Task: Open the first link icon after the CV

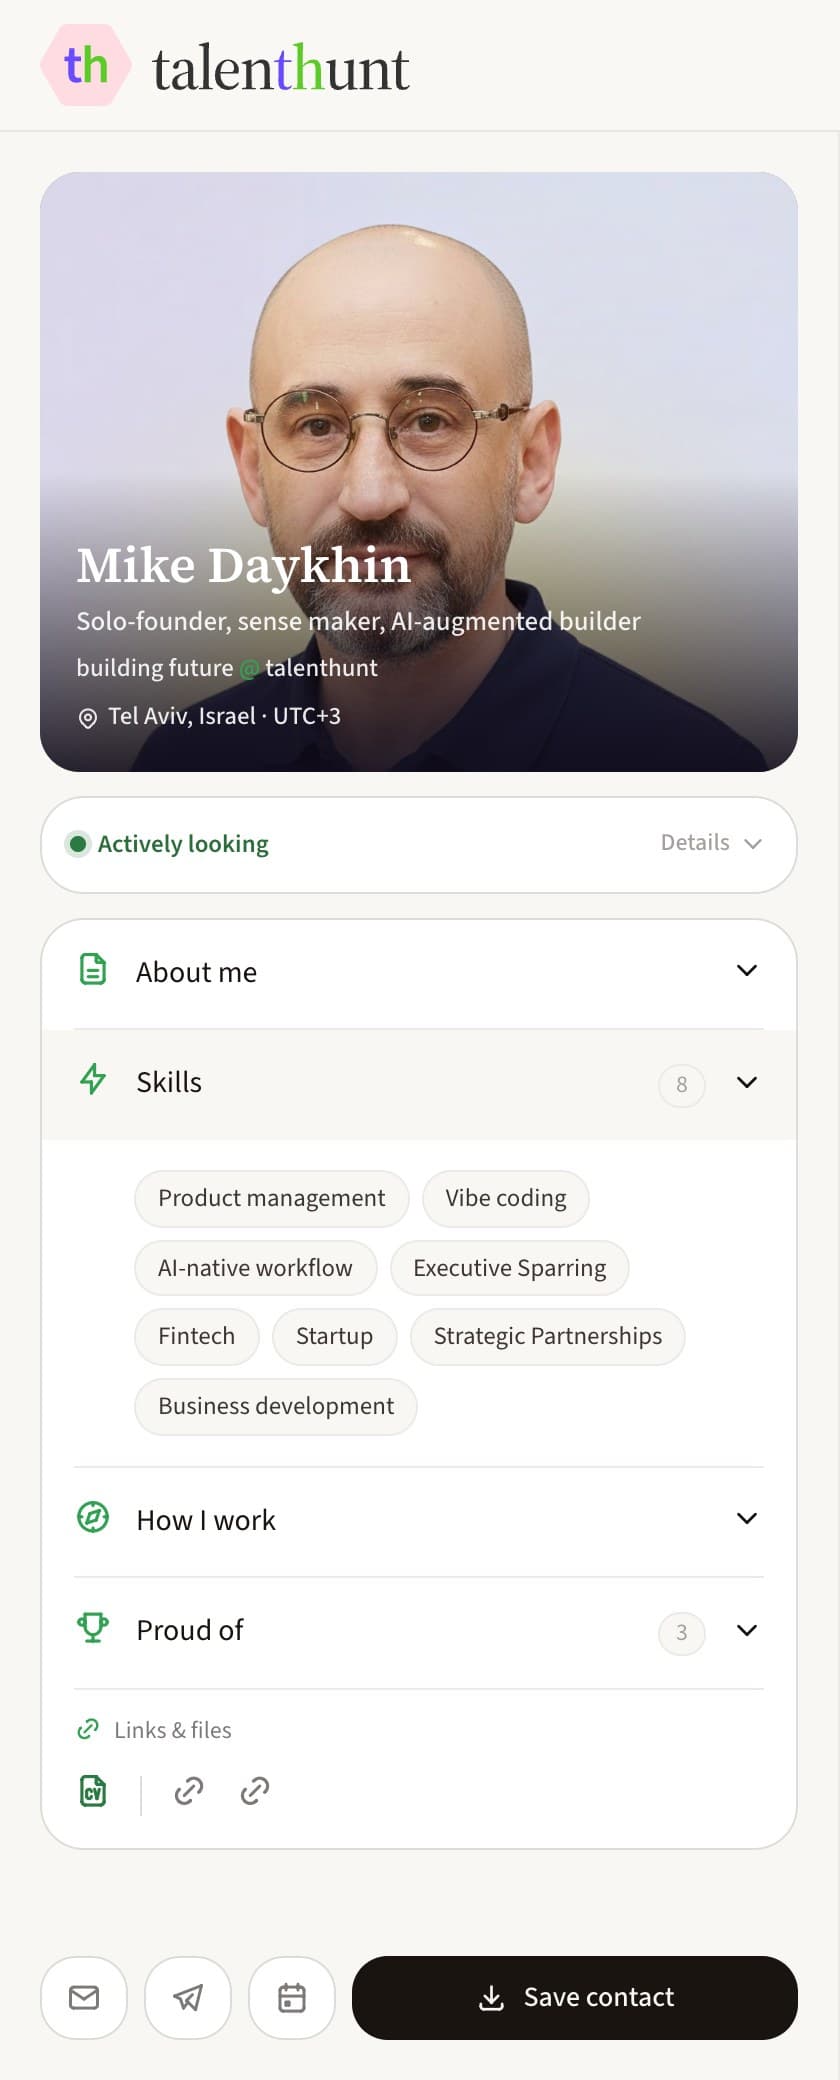Action: (x=189, y=1790)
